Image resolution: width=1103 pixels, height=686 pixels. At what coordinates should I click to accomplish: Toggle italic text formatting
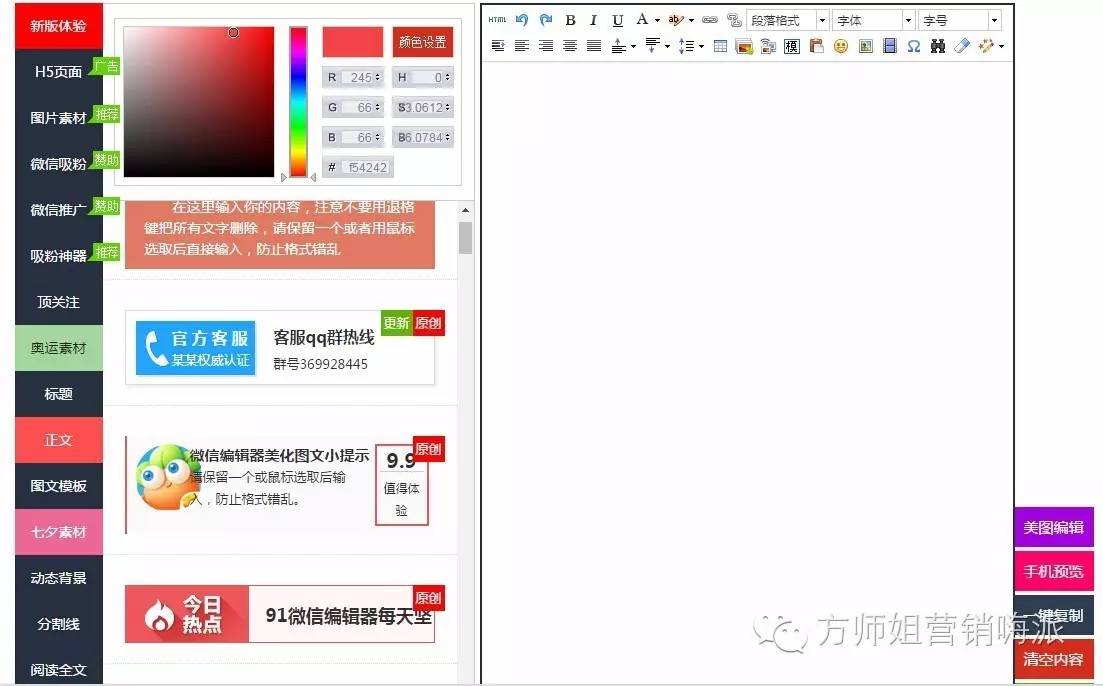593,20
